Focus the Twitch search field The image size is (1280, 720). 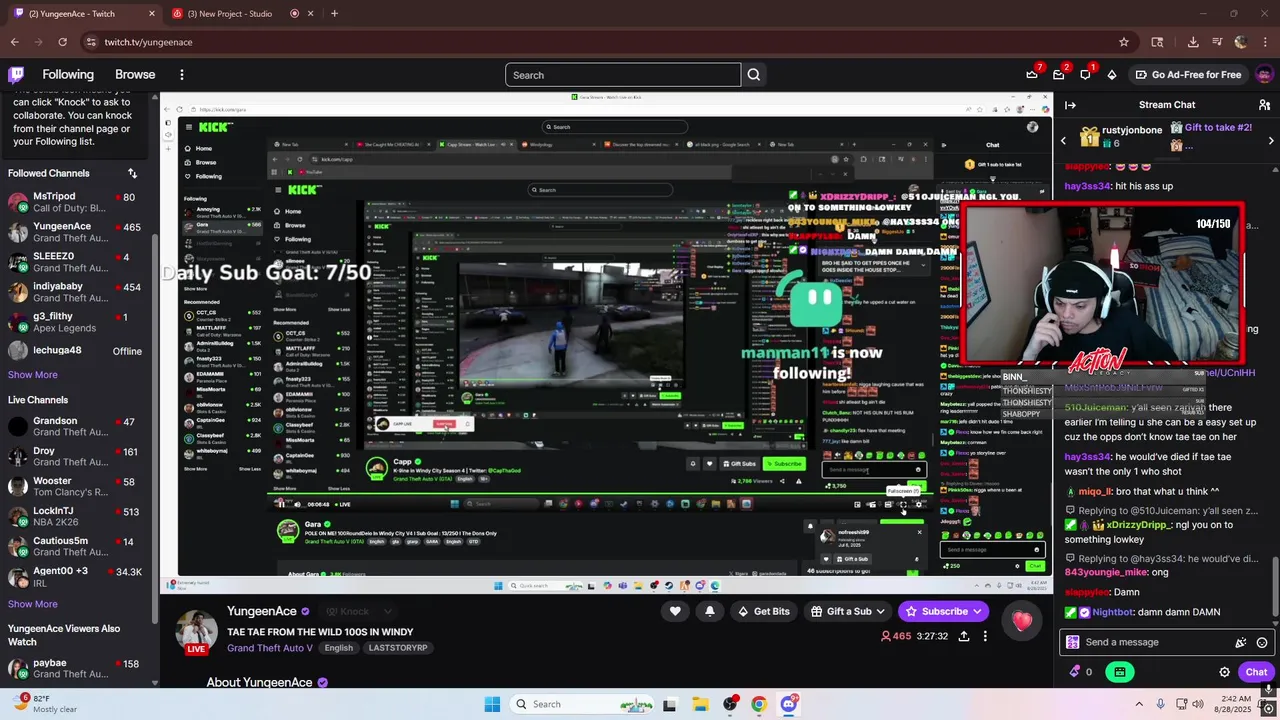pos(623,75)
